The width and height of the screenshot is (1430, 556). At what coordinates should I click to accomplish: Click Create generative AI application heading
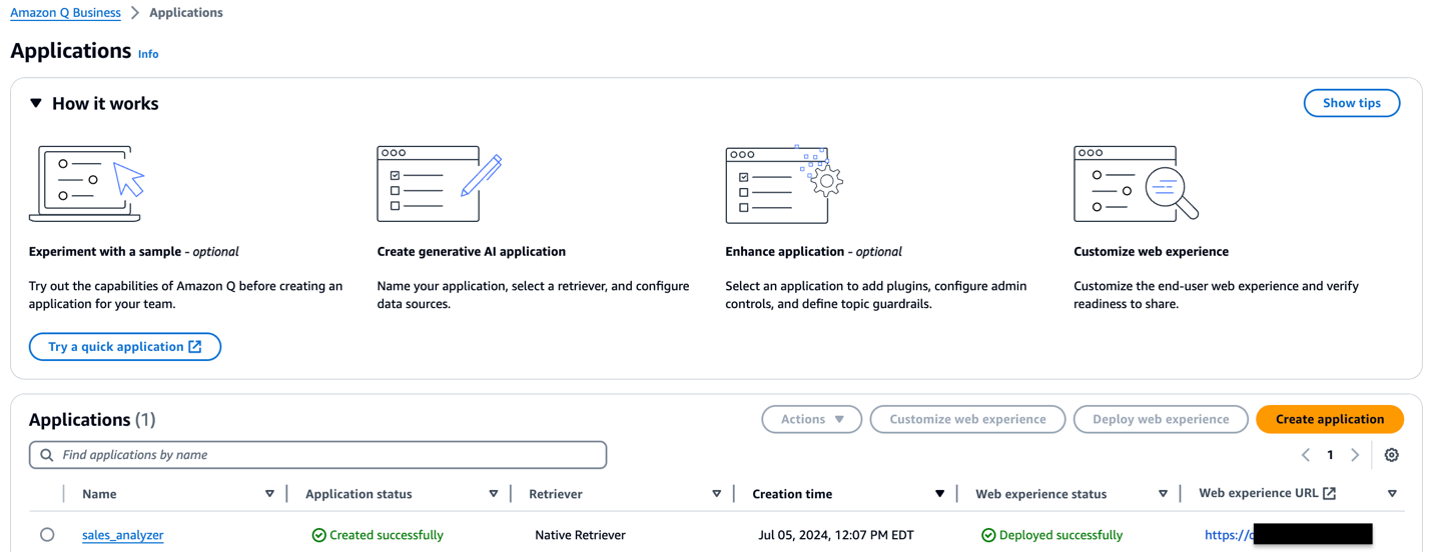tap(471, 252)
